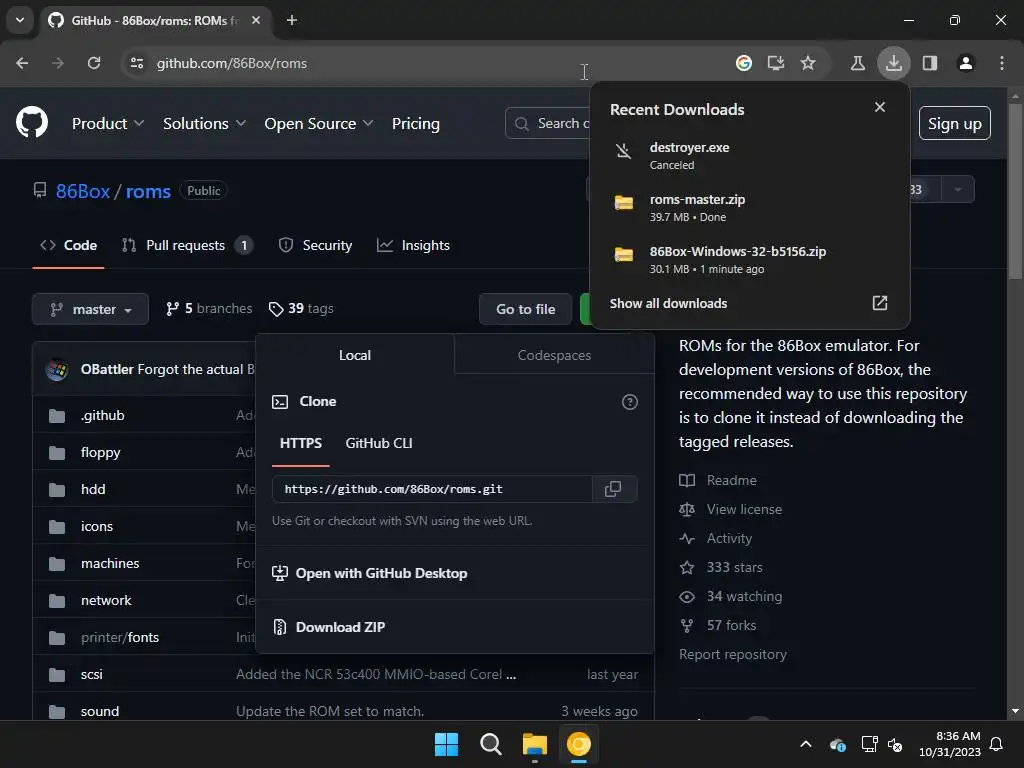
Task: Click the Sign up button
Action: click(954, 123)
